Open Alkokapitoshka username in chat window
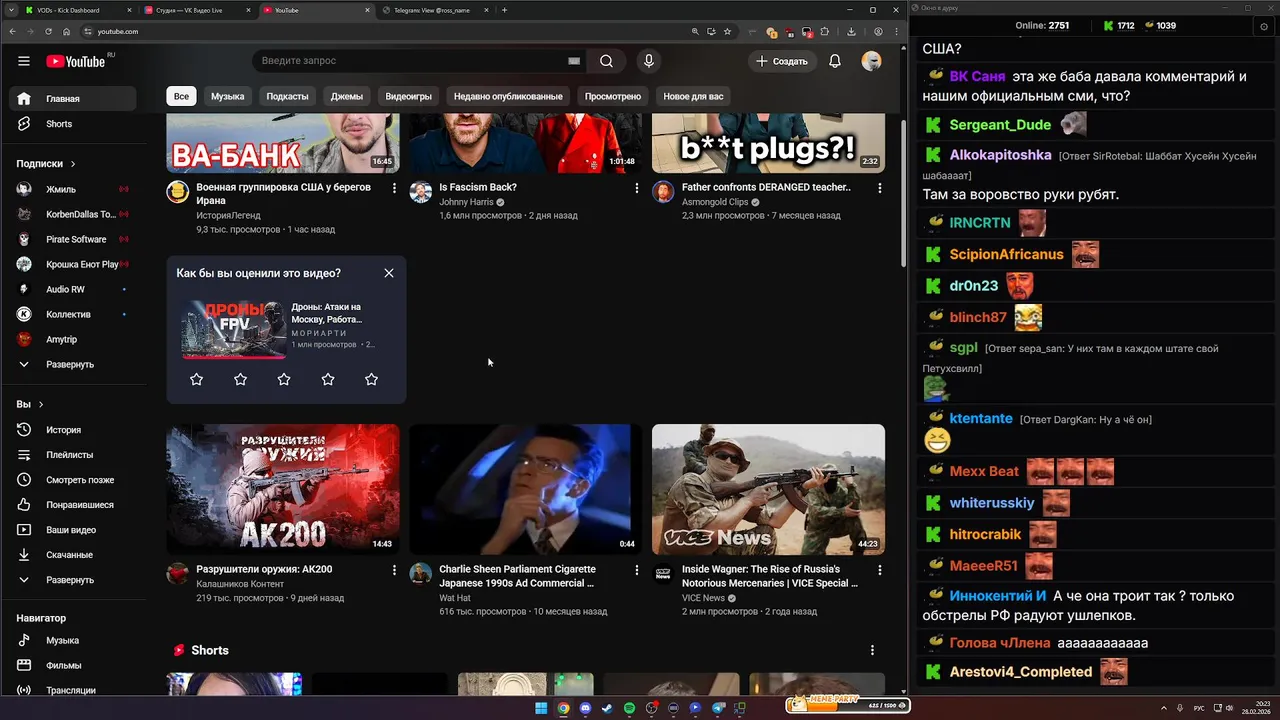The width and height of the screenshot is (1280, 720). 1000,155
